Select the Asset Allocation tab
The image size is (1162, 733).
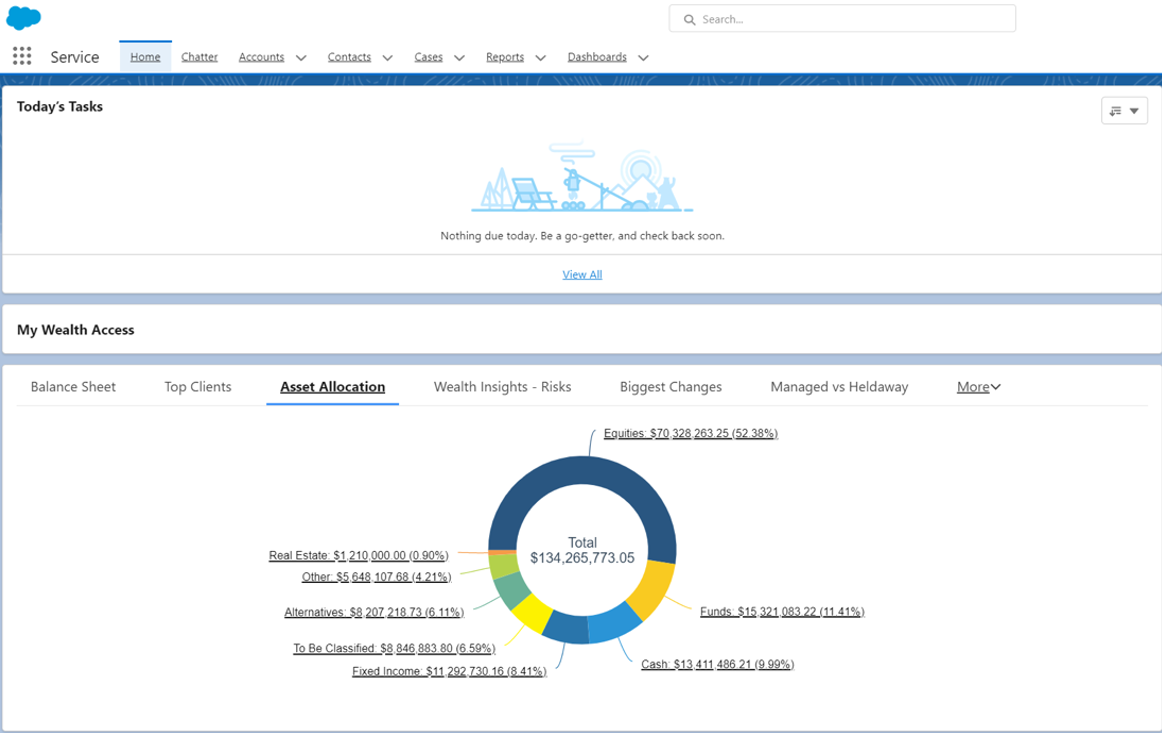(333, 387)
